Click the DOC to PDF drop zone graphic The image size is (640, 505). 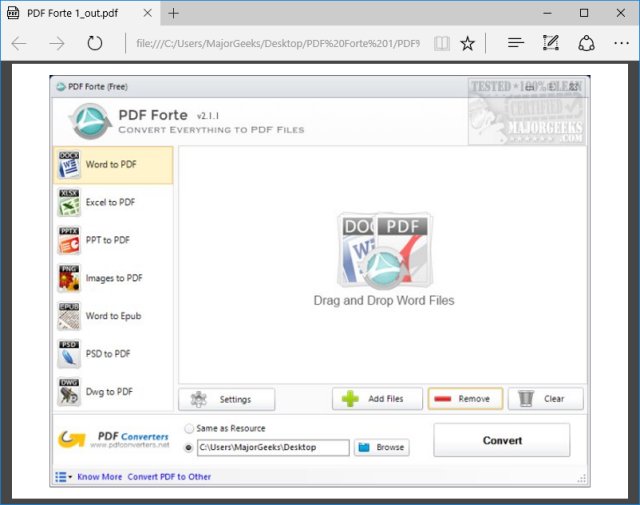(384, 251)
